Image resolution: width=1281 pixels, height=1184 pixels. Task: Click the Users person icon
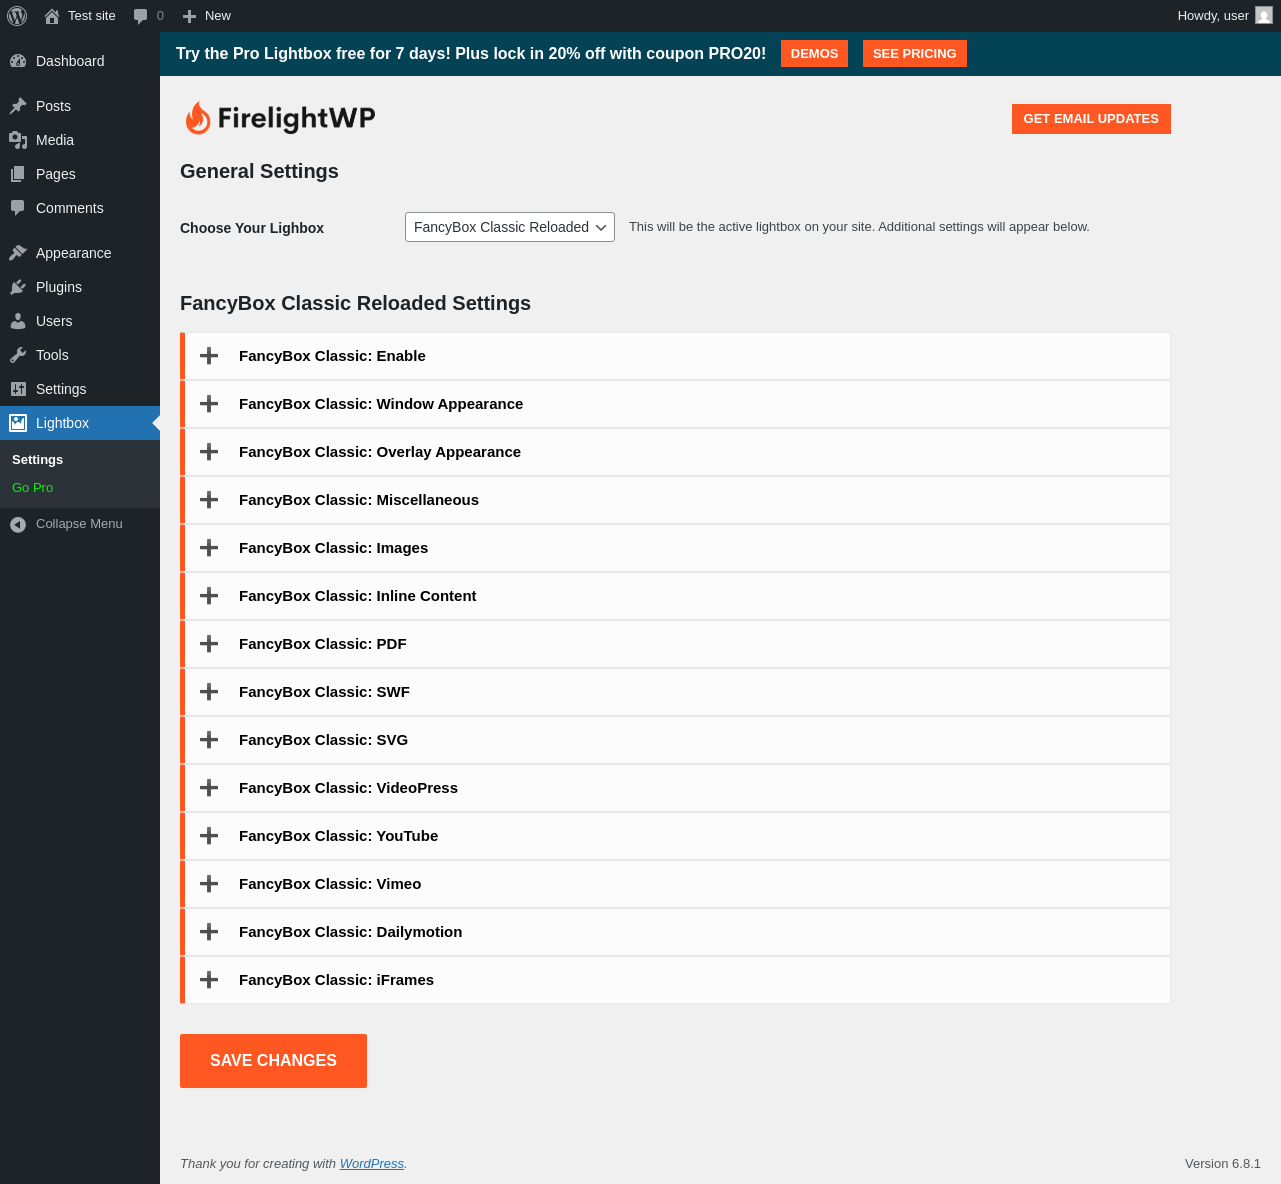pos(18,321)
